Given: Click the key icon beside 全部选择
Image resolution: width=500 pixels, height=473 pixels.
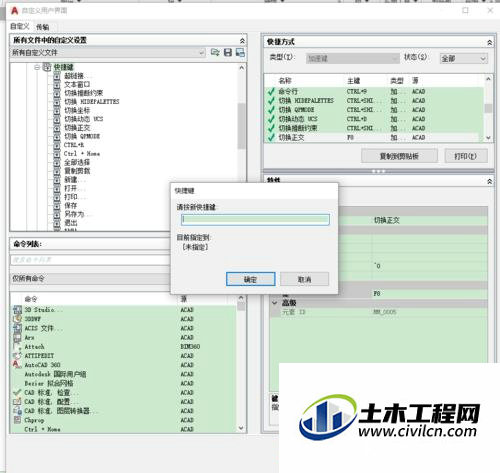Looking at the screenshot, I should click(x=57, y=162).
